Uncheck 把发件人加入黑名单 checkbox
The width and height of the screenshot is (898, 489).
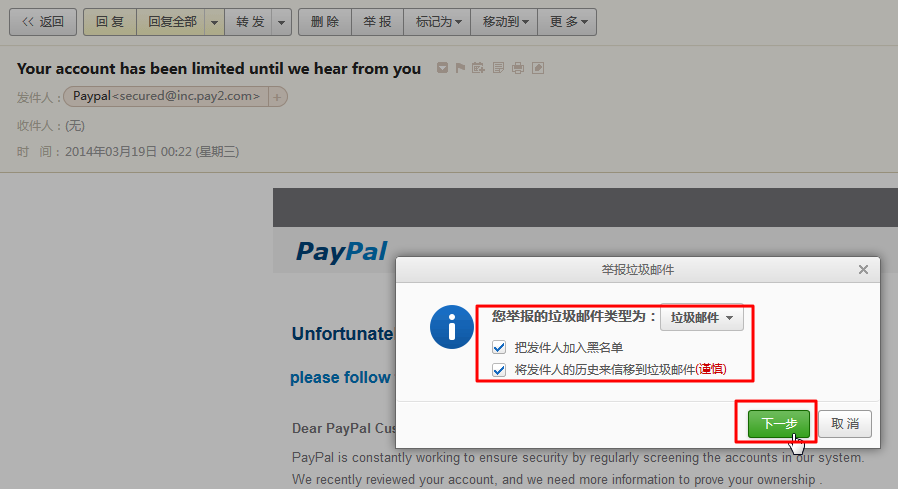point(499,348)
